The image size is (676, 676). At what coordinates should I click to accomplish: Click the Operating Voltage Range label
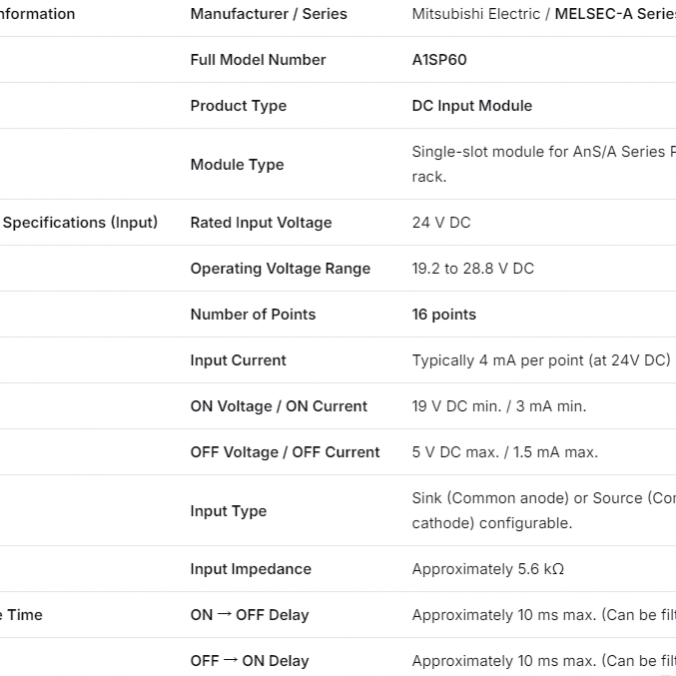click(280, 269)
